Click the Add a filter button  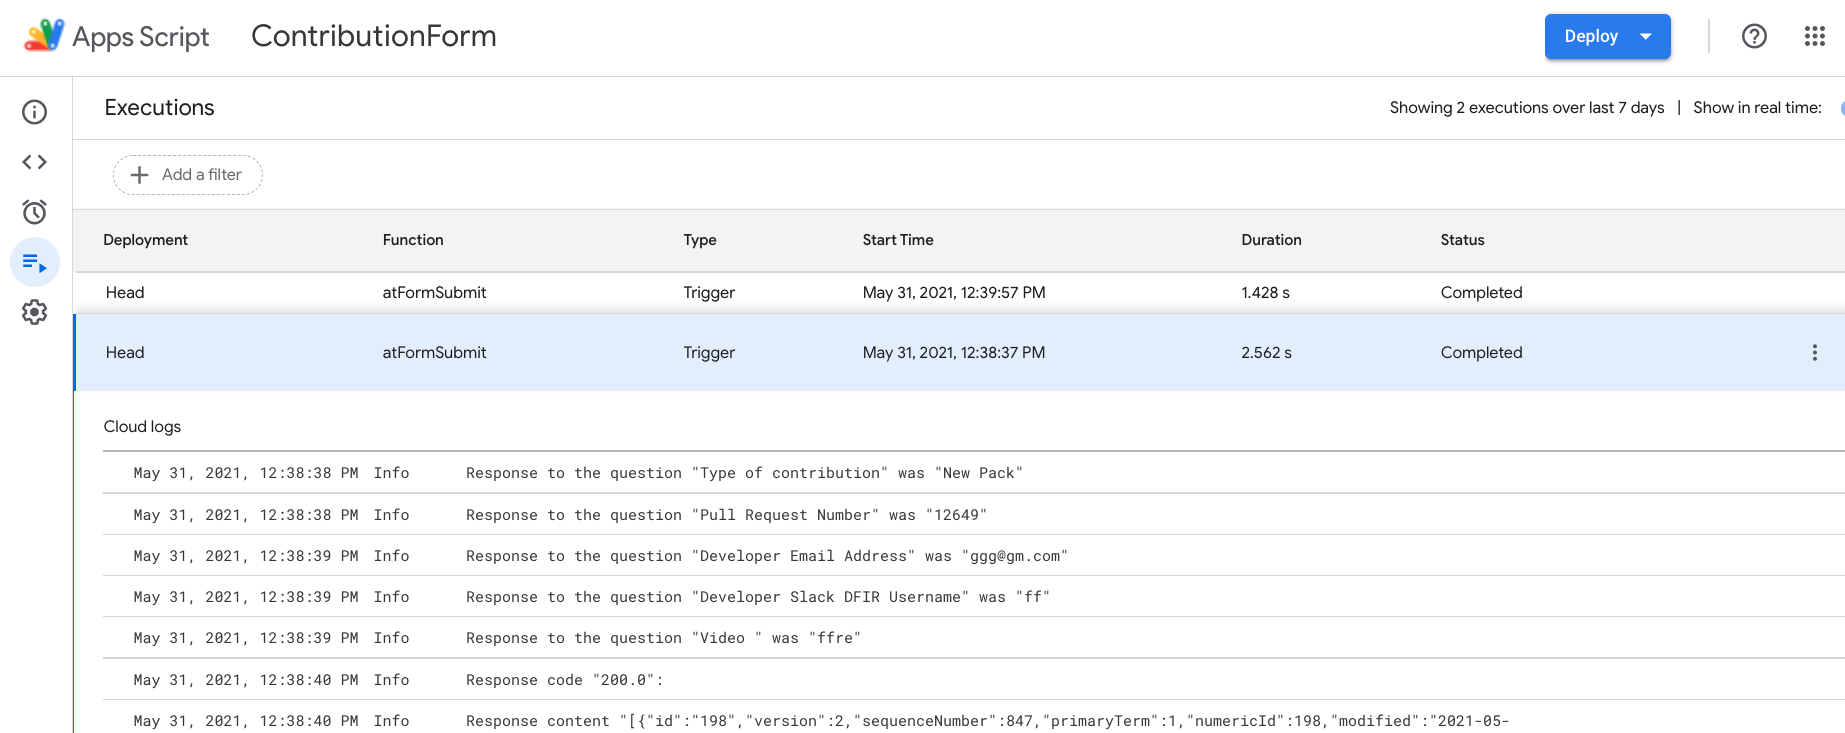coord(188,175)
